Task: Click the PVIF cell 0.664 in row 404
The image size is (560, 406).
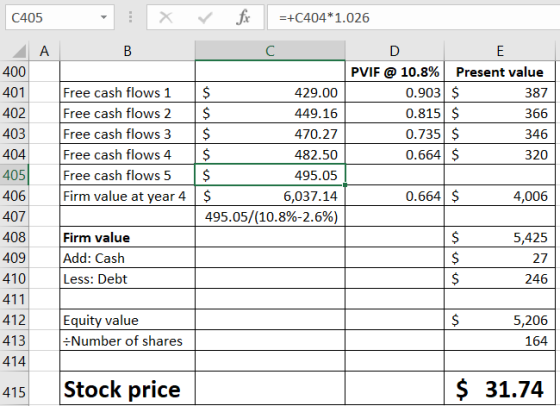Action: point(395,155)
